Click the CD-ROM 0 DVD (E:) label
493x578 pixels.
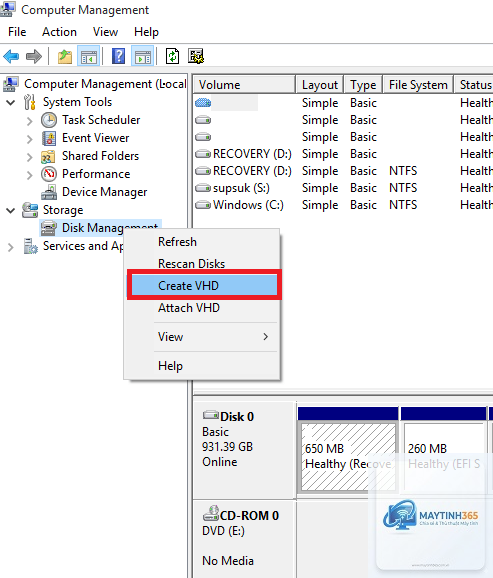point(244,539)
